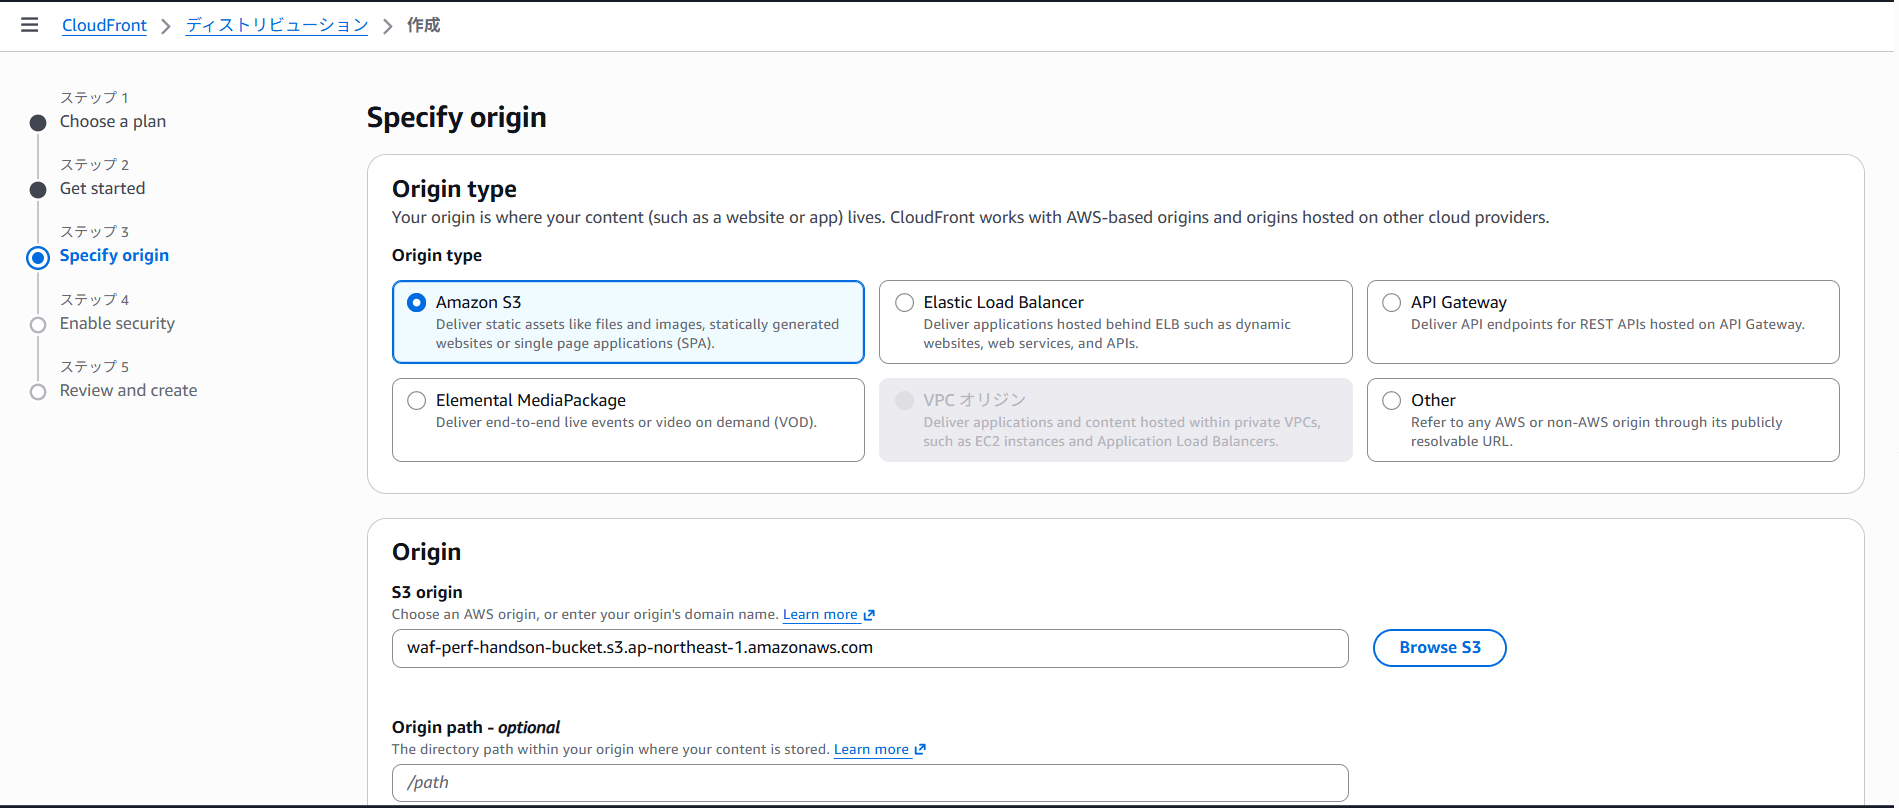This screenshot has width=1899, height=808.
Task: Click the S3 origin domain input field
Action: pos(870,648)
